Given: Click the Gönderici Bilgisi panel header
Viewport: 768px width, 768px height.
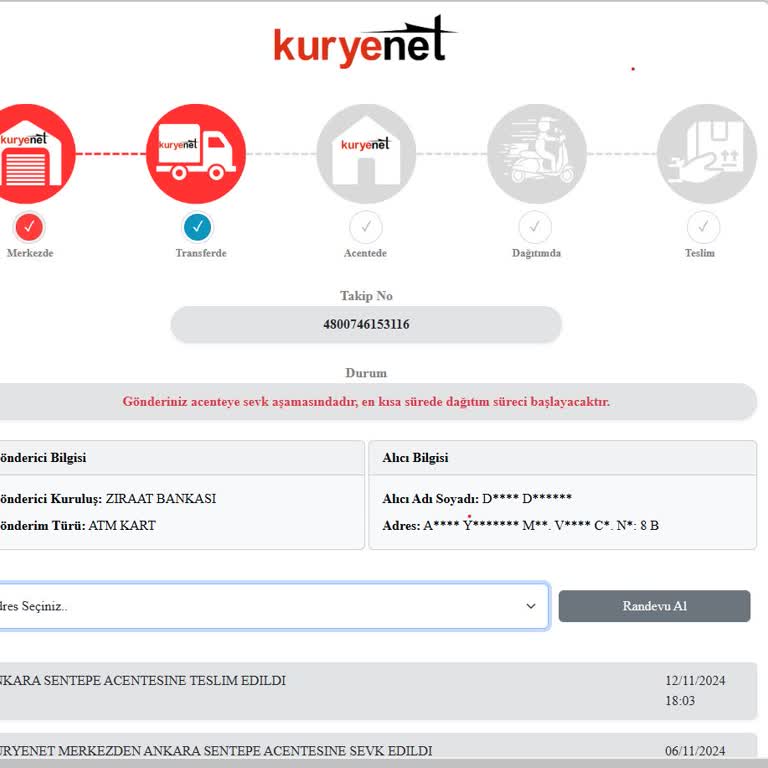Looking at the screenshot, I should point(182,457).
